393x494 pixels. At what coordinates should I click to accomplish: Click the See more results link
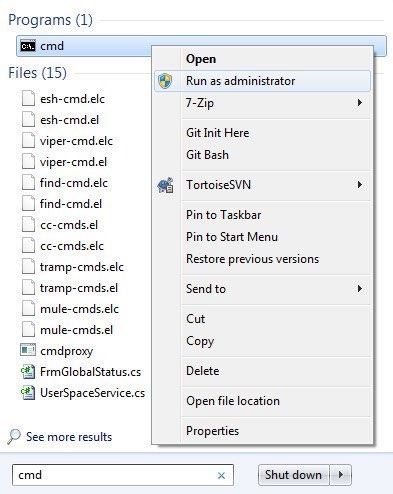(x=69, y=437)
